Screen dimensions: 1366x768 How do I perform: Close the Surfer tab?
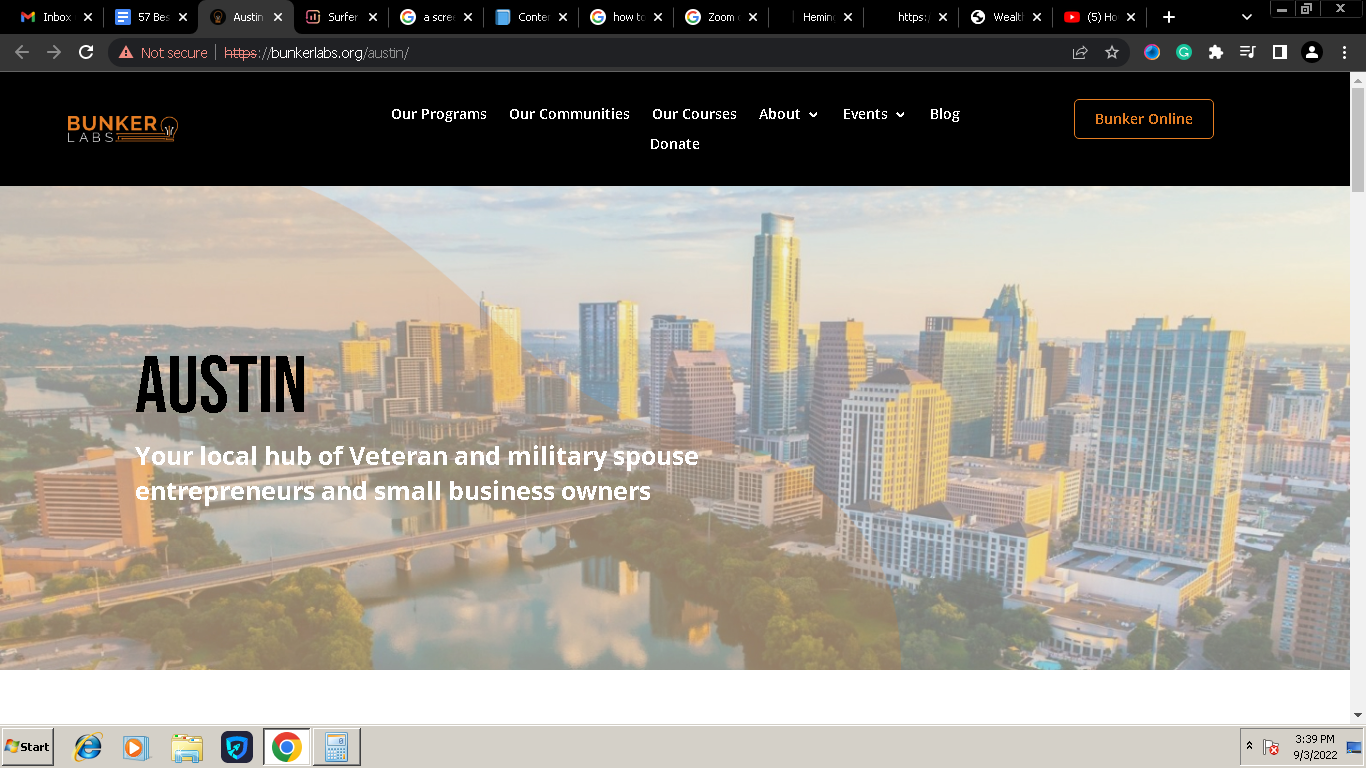click(x=373, y=17)
